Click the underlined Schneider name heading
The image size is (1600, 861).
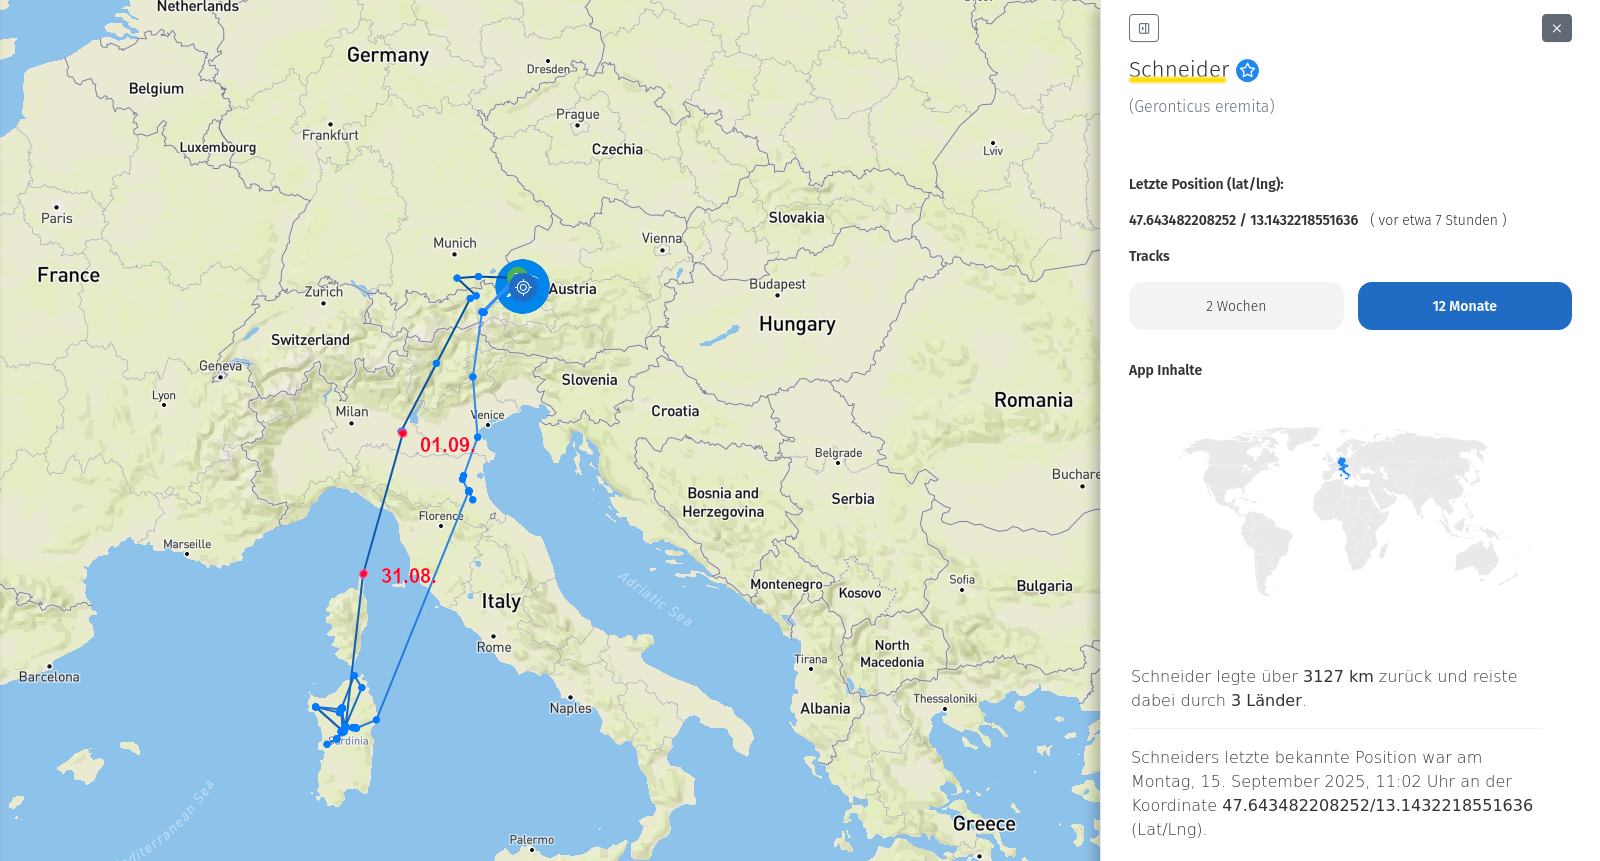tap(1178, 69)
